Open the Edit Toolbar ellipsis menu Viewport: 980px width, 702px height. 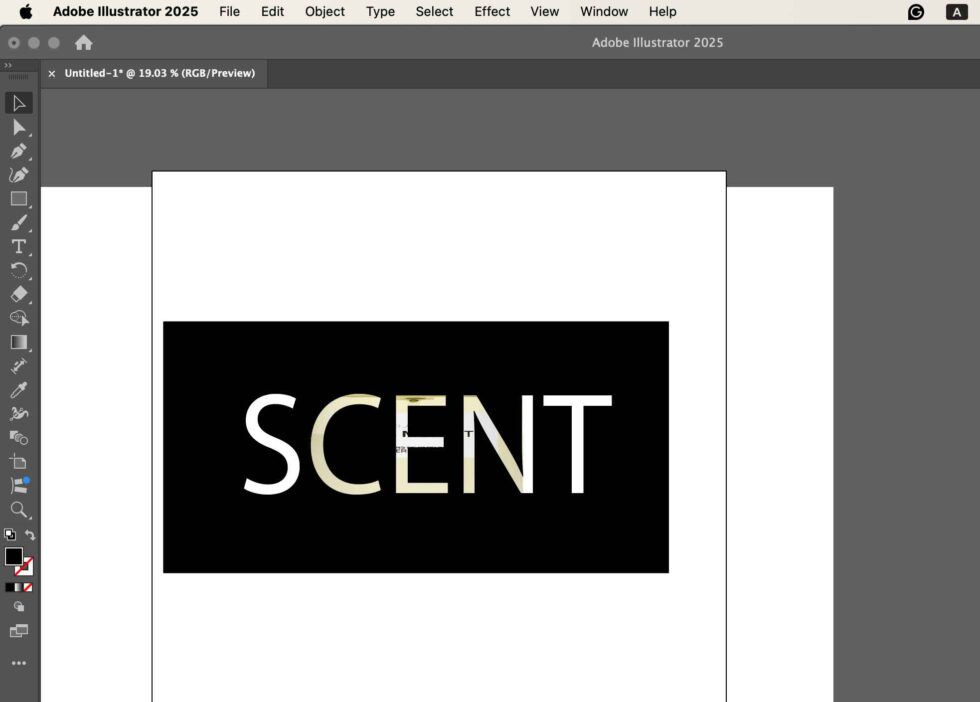(18, 662)
